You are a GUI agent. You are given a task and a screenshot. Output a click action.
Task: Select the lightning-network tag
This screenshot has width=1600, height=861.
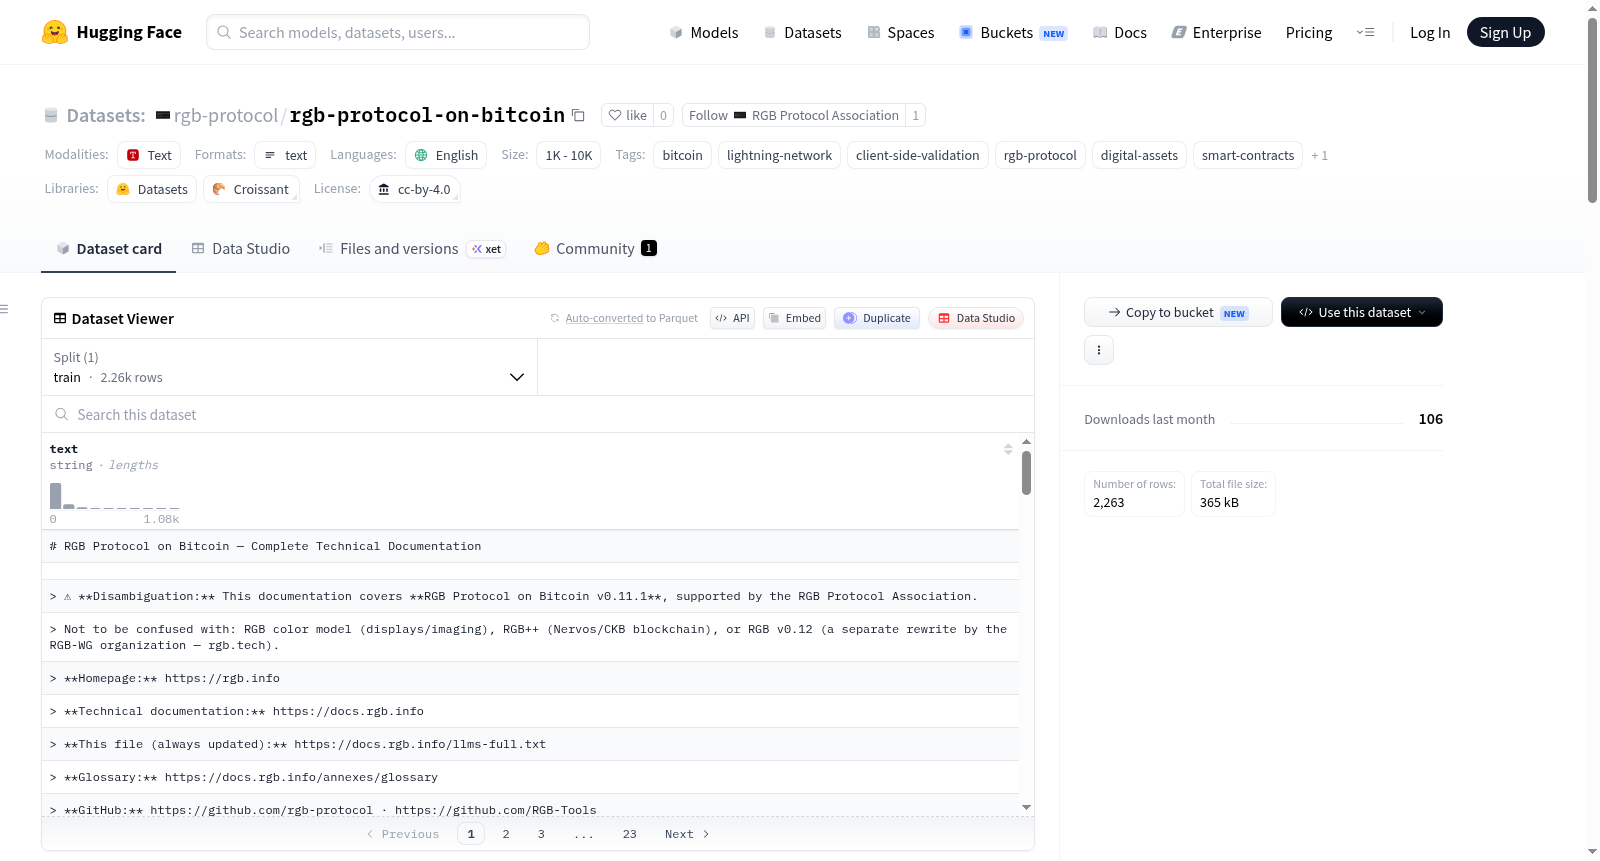[779, 155]
